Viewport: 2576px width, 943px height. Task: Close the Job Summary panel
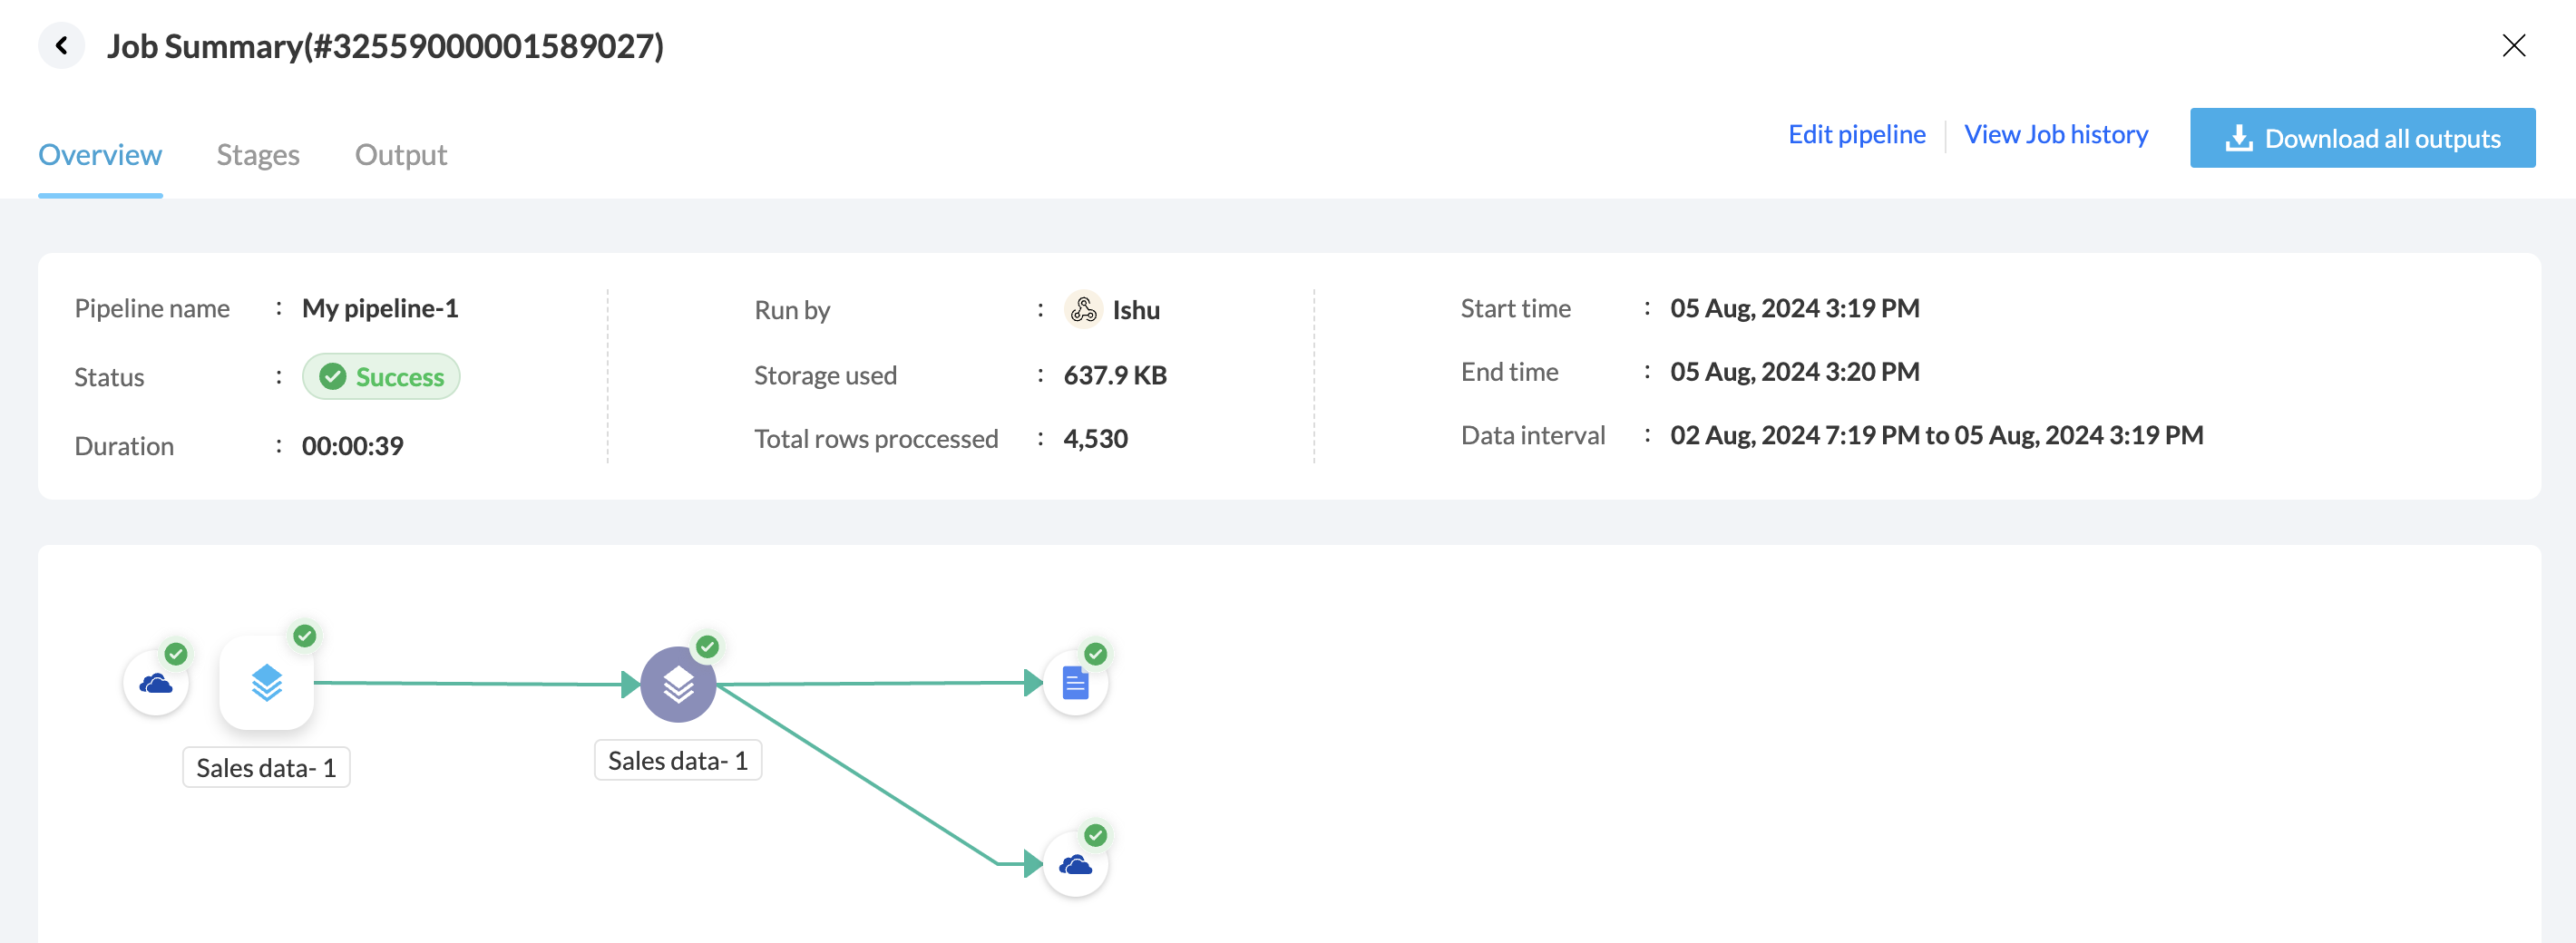(x=2513, y=46)
